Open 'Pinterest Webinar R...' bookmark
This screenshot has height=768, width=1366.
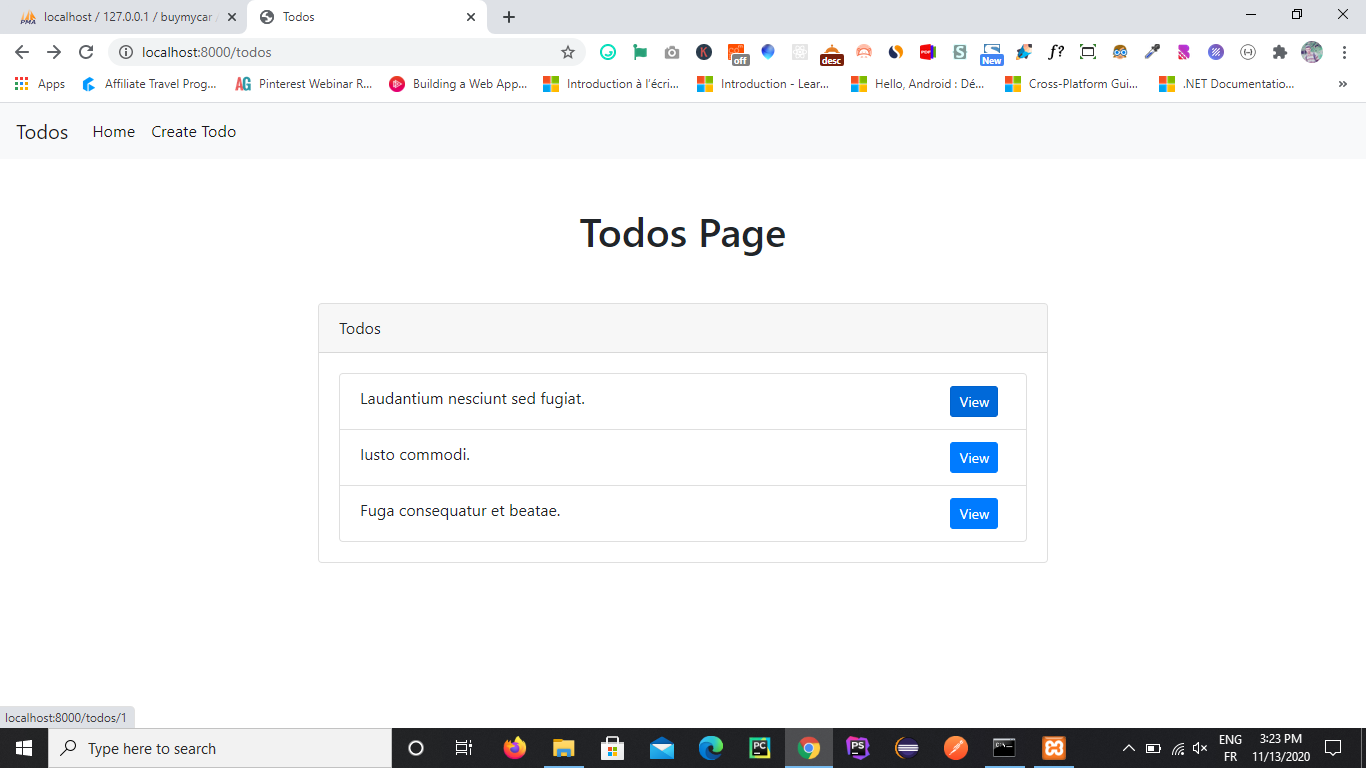pyautogui.click(x=304, y=84)
